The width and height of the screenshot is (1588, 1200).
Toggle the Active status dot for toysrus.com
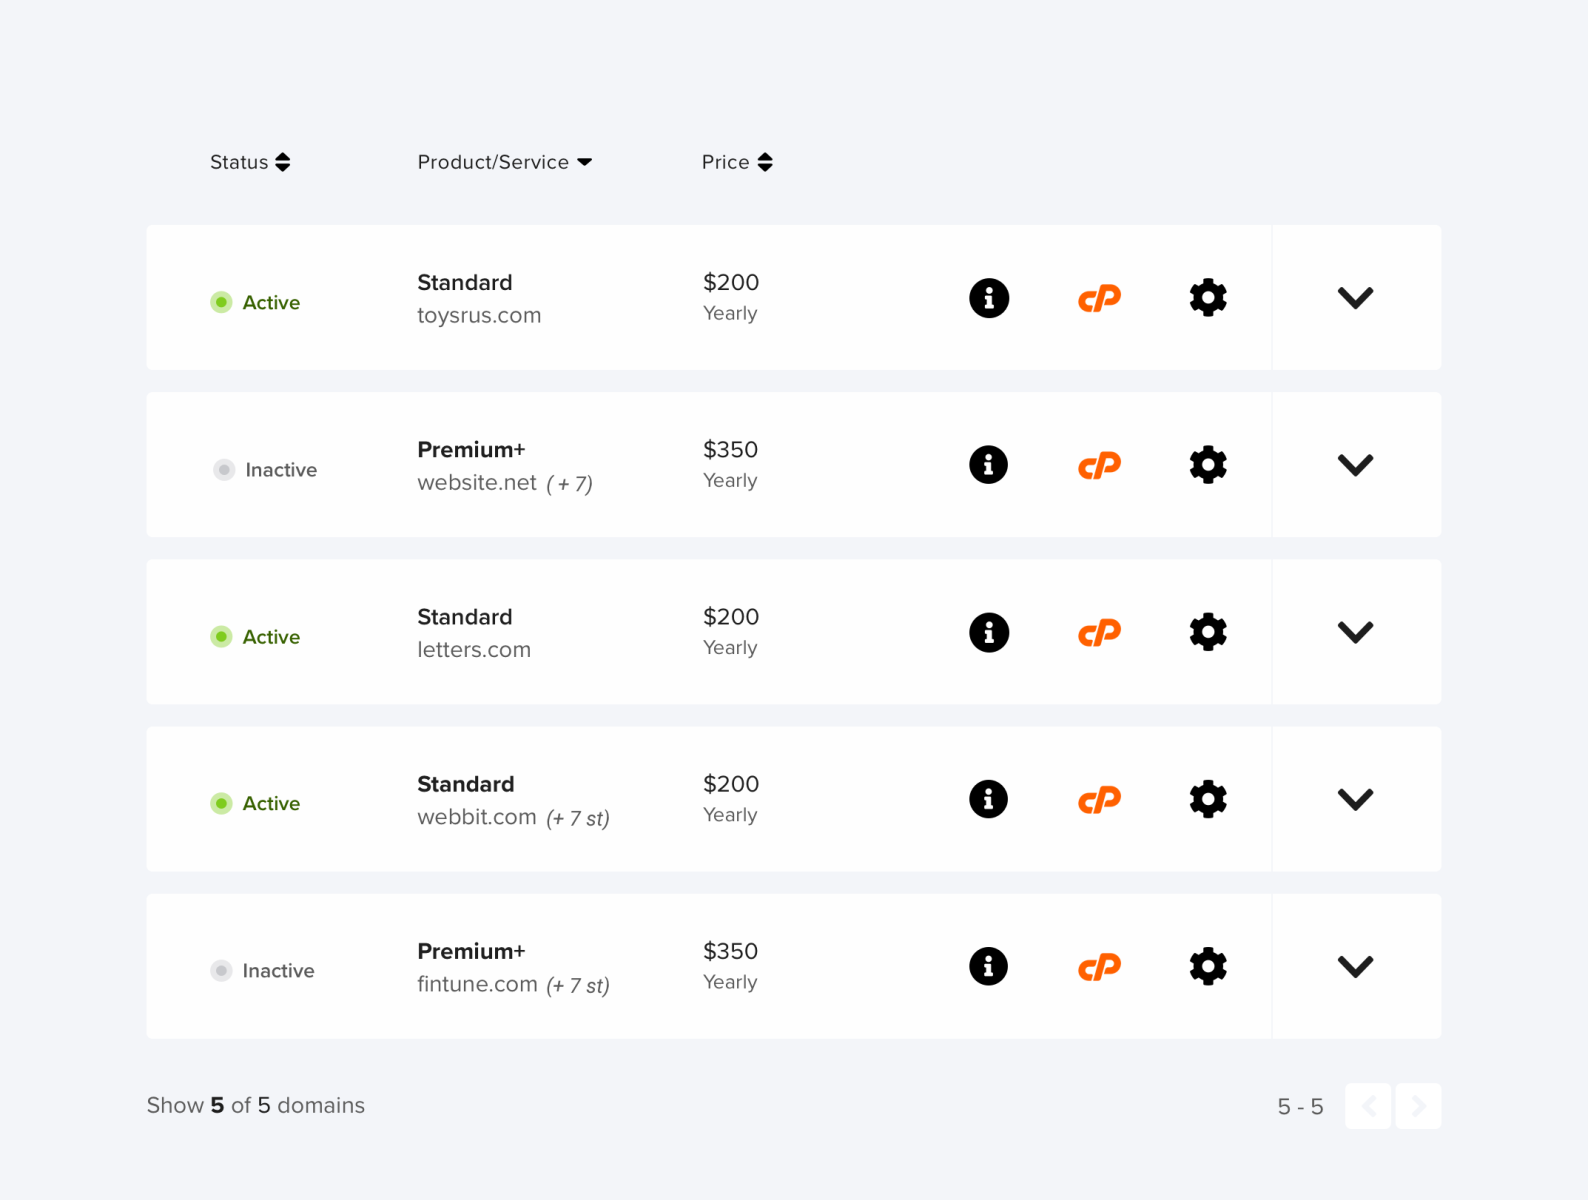(x=221, y=302)
